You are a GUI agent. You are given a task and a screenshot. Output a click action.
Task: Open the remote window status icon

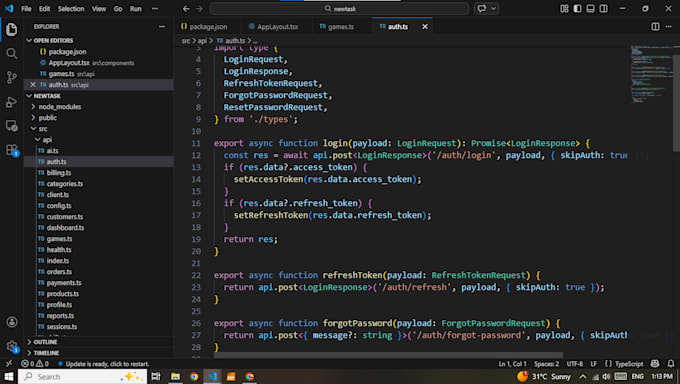pos(9,364)
